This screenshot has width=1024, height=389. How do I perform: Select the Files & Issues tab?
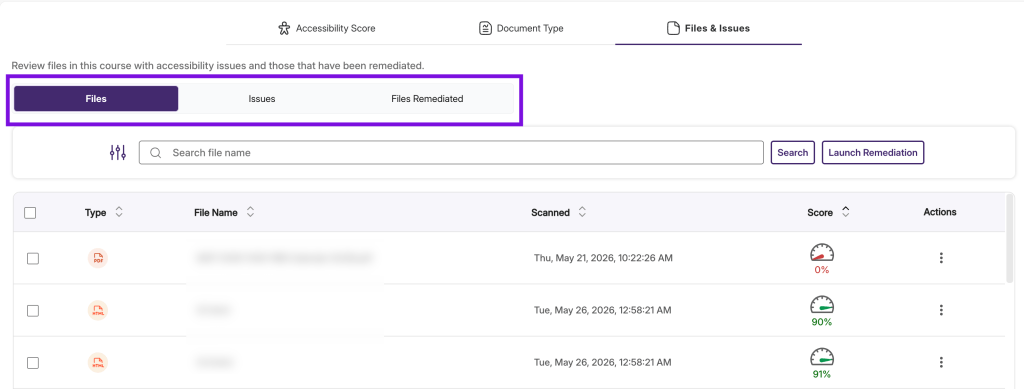[x=708, y=28]
